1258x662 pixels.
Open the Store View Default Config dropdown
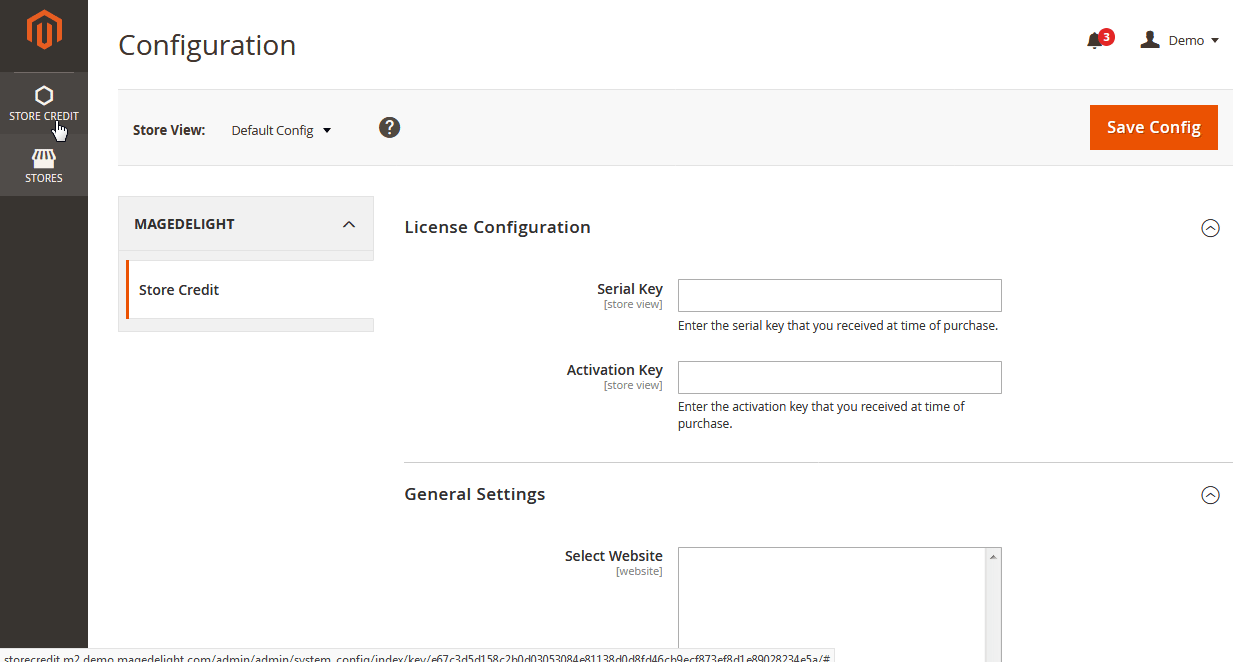(281, 130)
